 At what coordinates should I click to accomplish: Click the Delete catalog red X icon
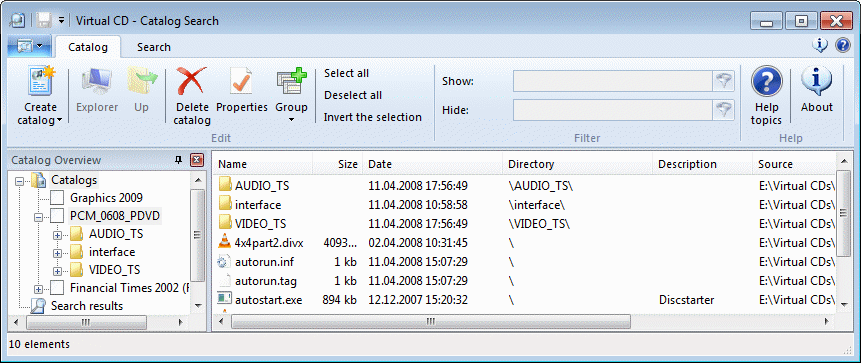(x=191, y=82)
